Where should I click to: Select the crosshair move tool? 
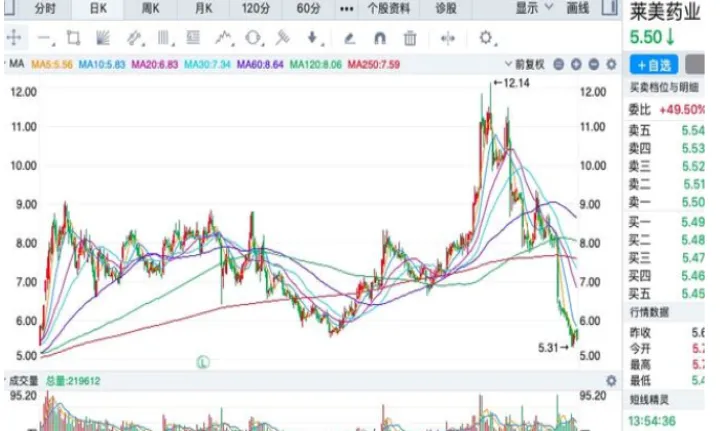pos(14,38)
